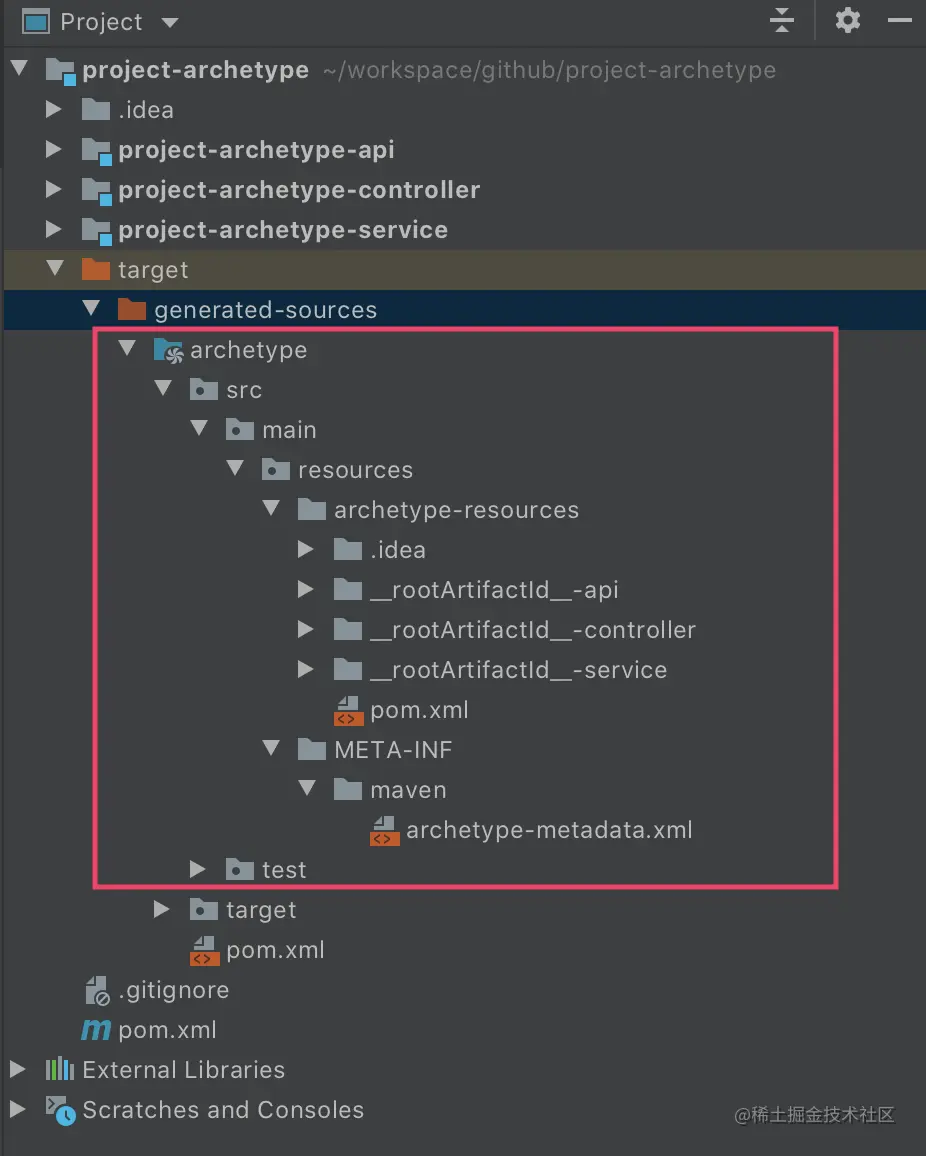The width and height of the screenshot is (926, 1156).
Task: Click the archetype module icon
Action: 167,350
